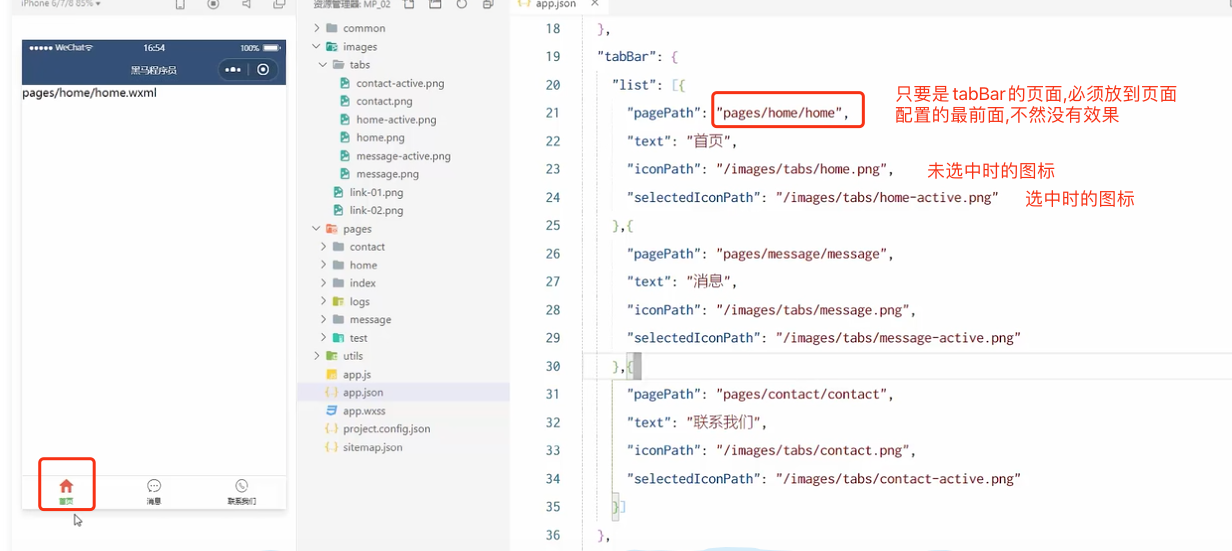Viewport: 1232px width, 551px height.
Task: Open the iPhone 6/7/8 device dropdown
Action: pyautogui.click(x=60, y=4)
